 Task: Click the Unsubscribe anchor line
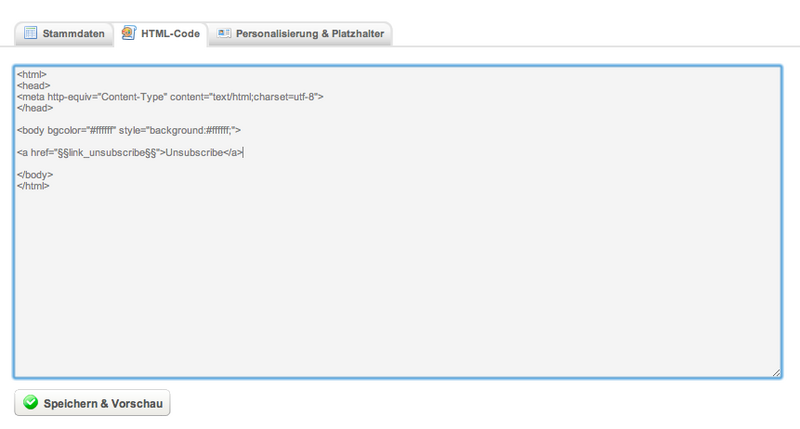130,153
